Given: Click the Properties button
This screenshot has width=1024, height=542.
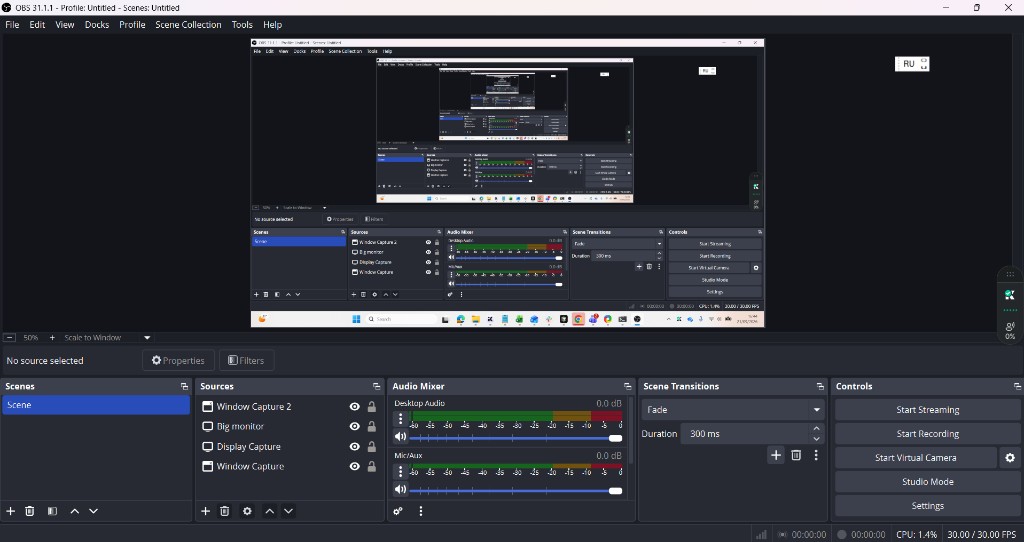Looking at the screenshot, I should click(x=178, y=360).
